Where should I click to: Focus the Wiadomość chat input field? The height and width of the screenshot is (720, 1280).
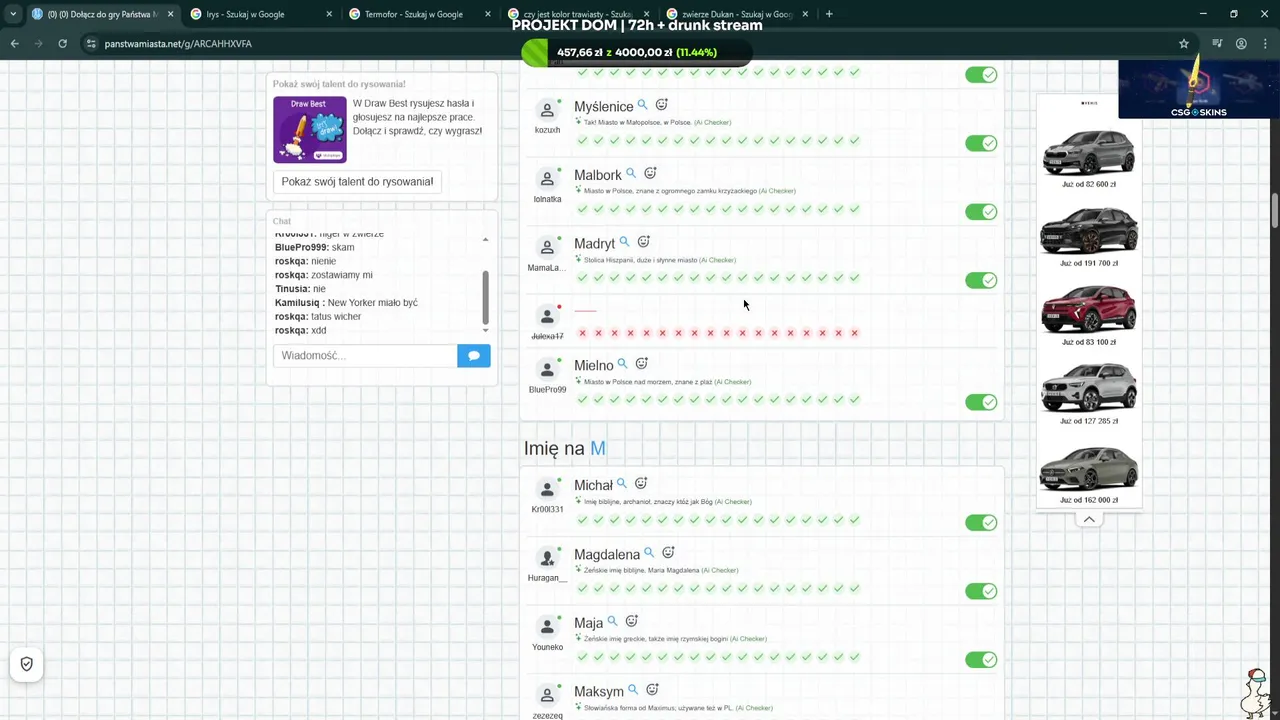point(365,356)
